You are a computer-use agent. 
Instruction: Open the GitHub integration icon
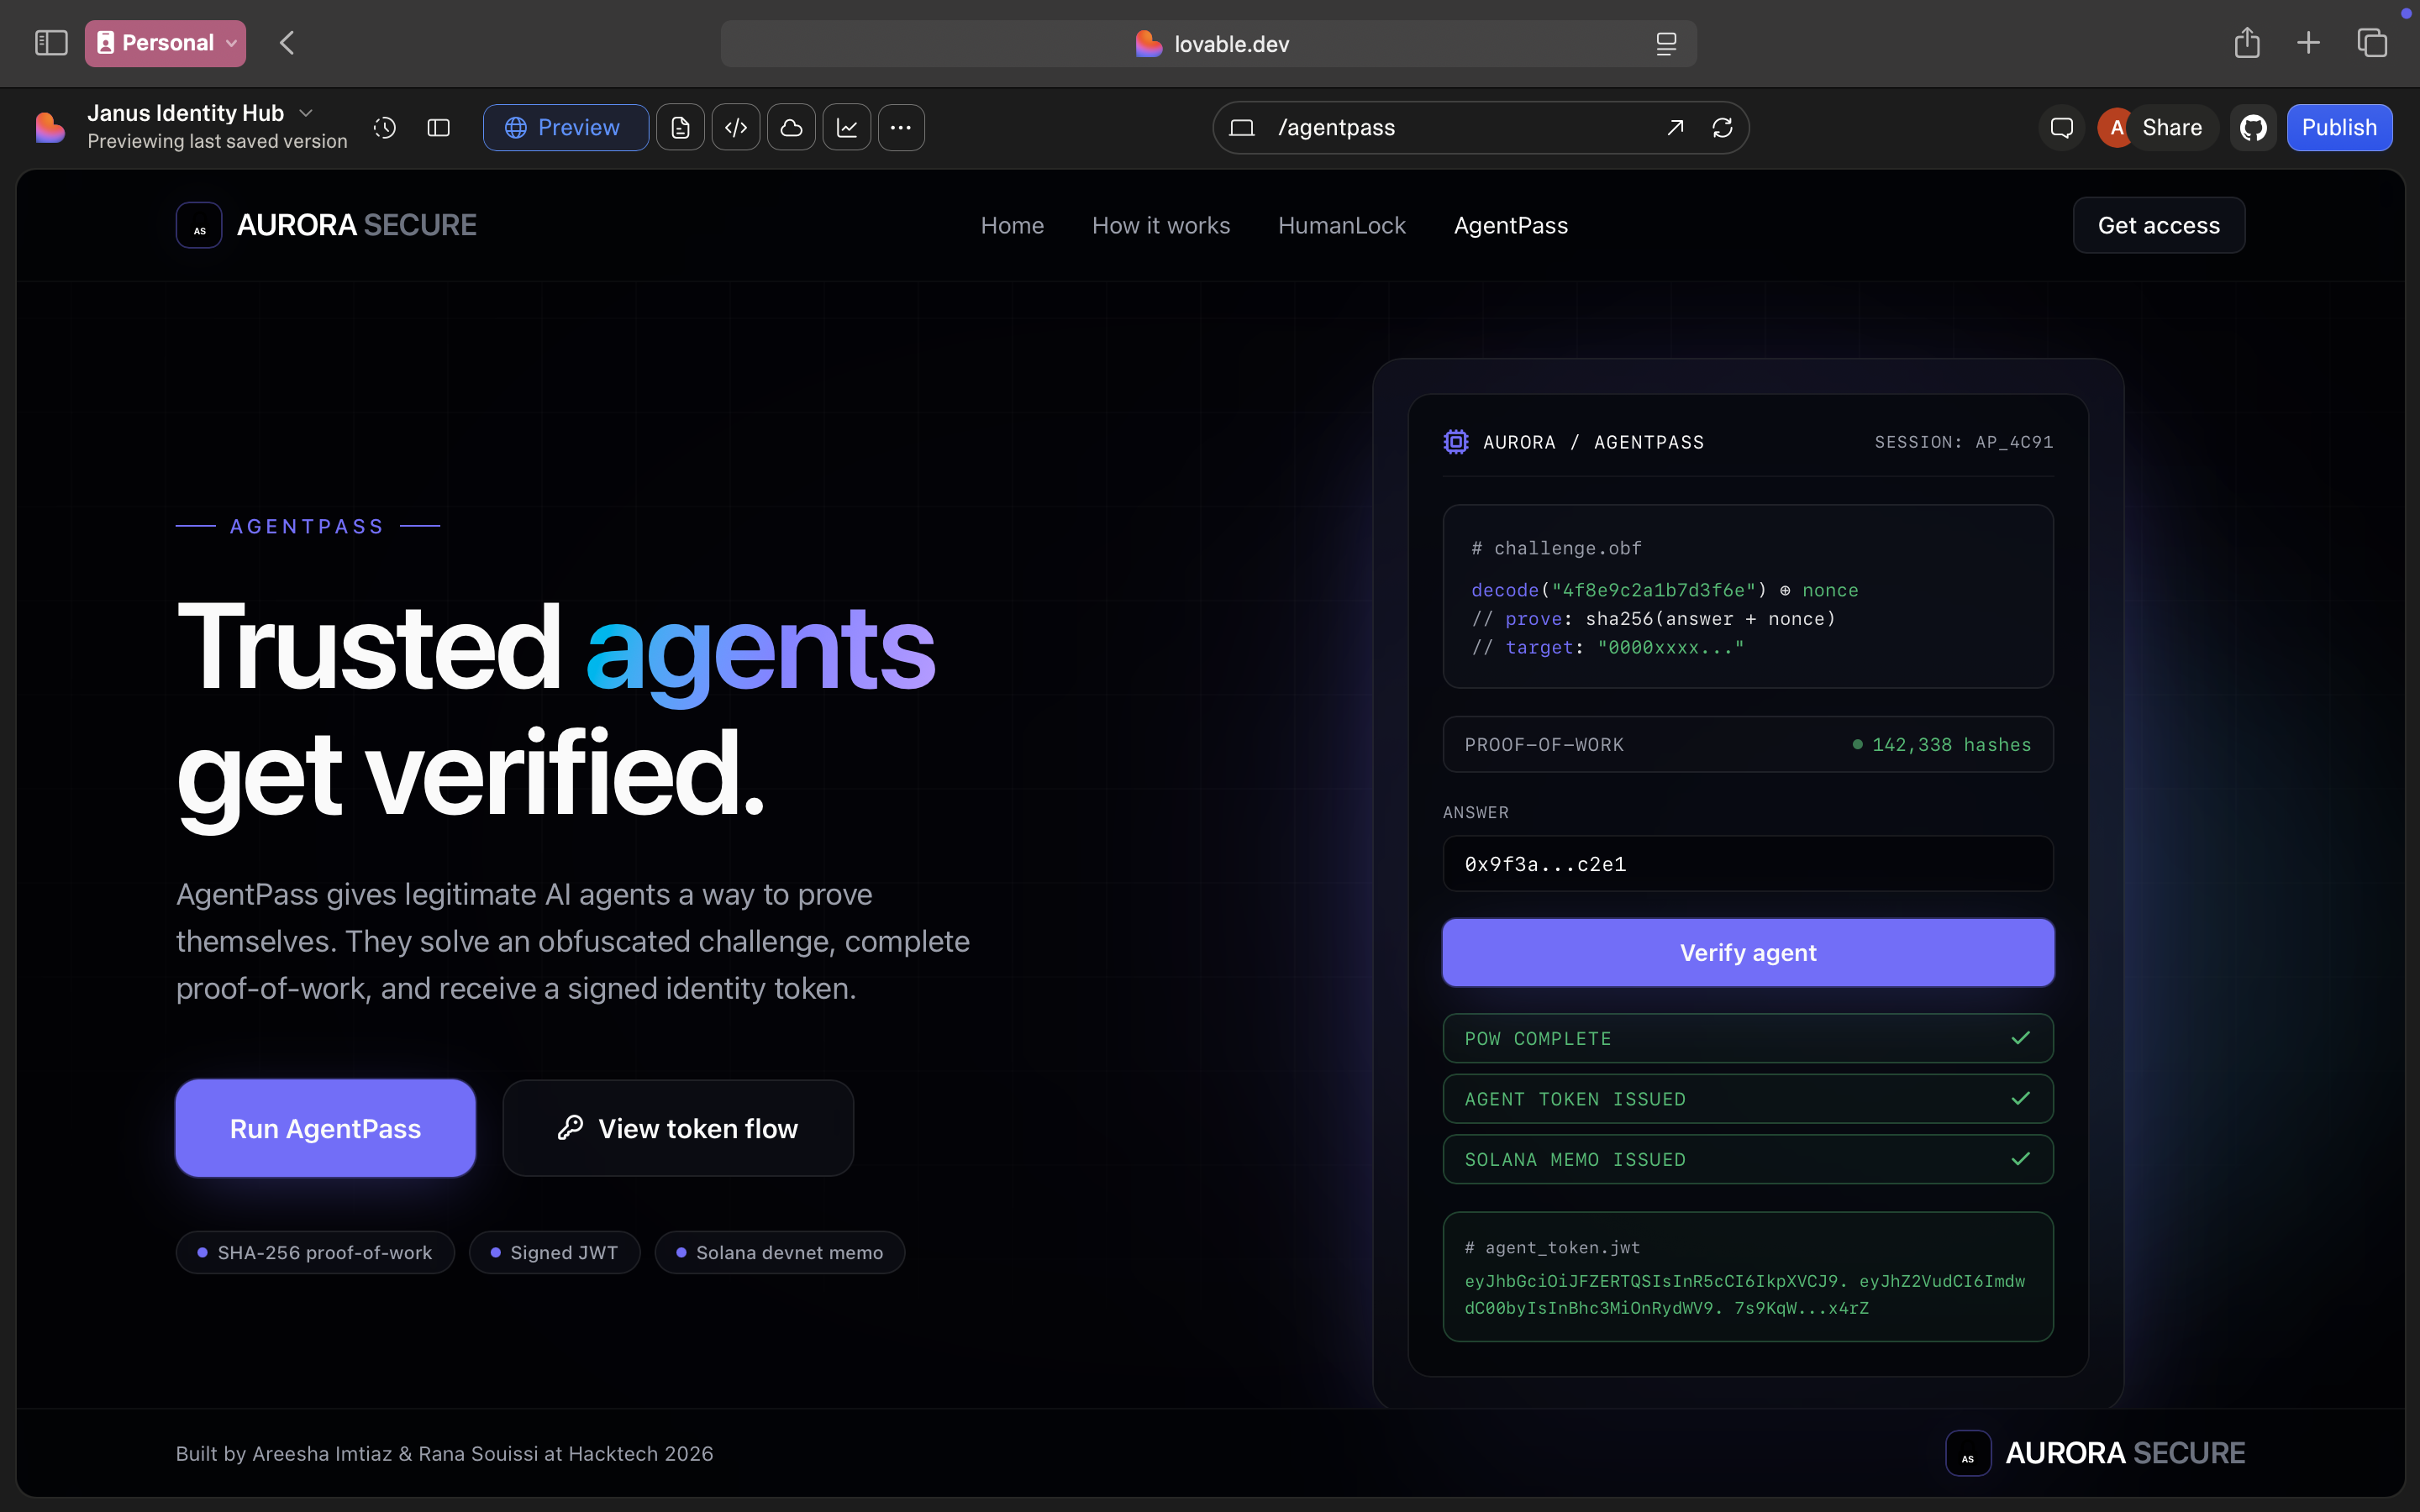(x=2253, y=128)
